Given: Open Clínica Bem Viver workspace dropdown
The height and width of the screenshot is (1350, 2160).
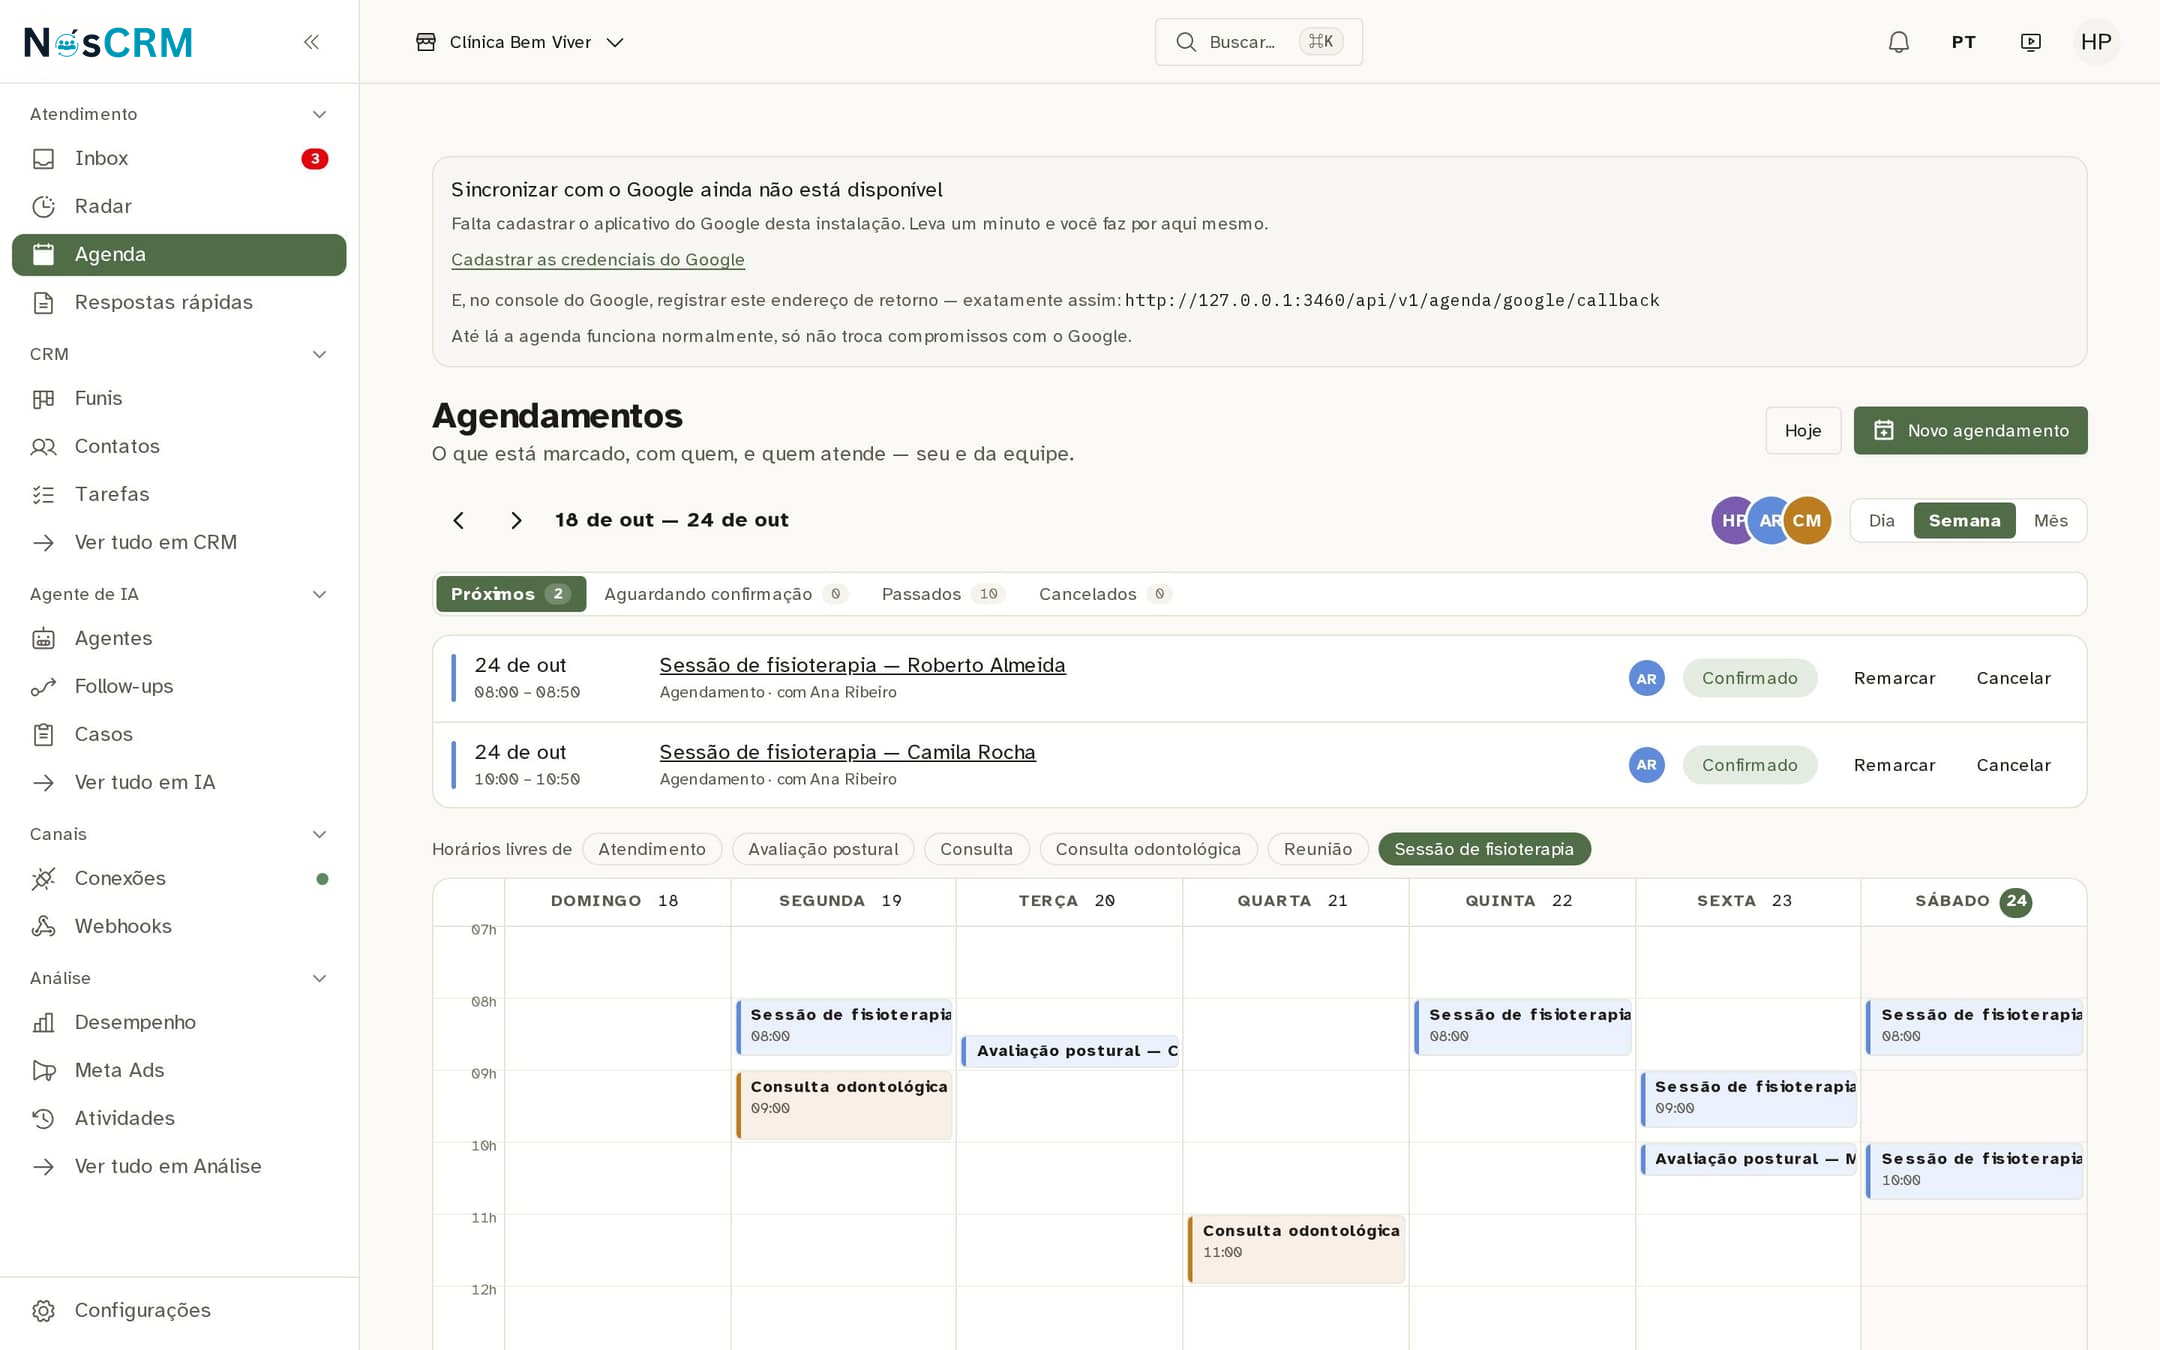Looking at the screenshot, I should 520,42.
